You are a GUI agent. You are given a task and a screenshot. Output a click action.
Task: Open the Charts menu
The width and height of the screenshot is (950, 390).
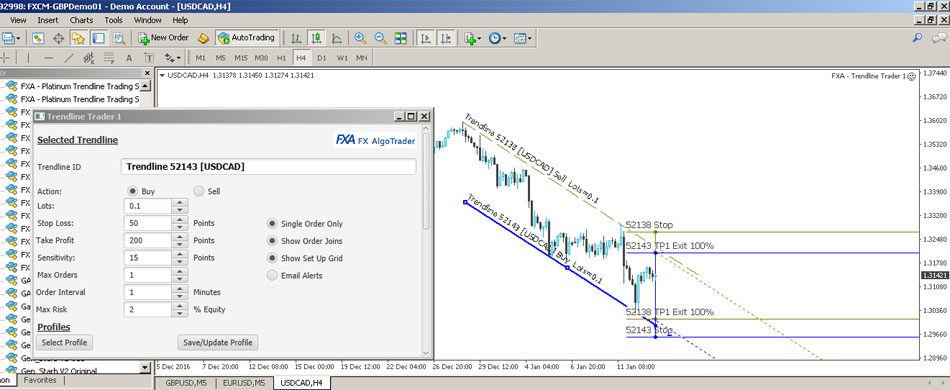[x=81, y=20]
